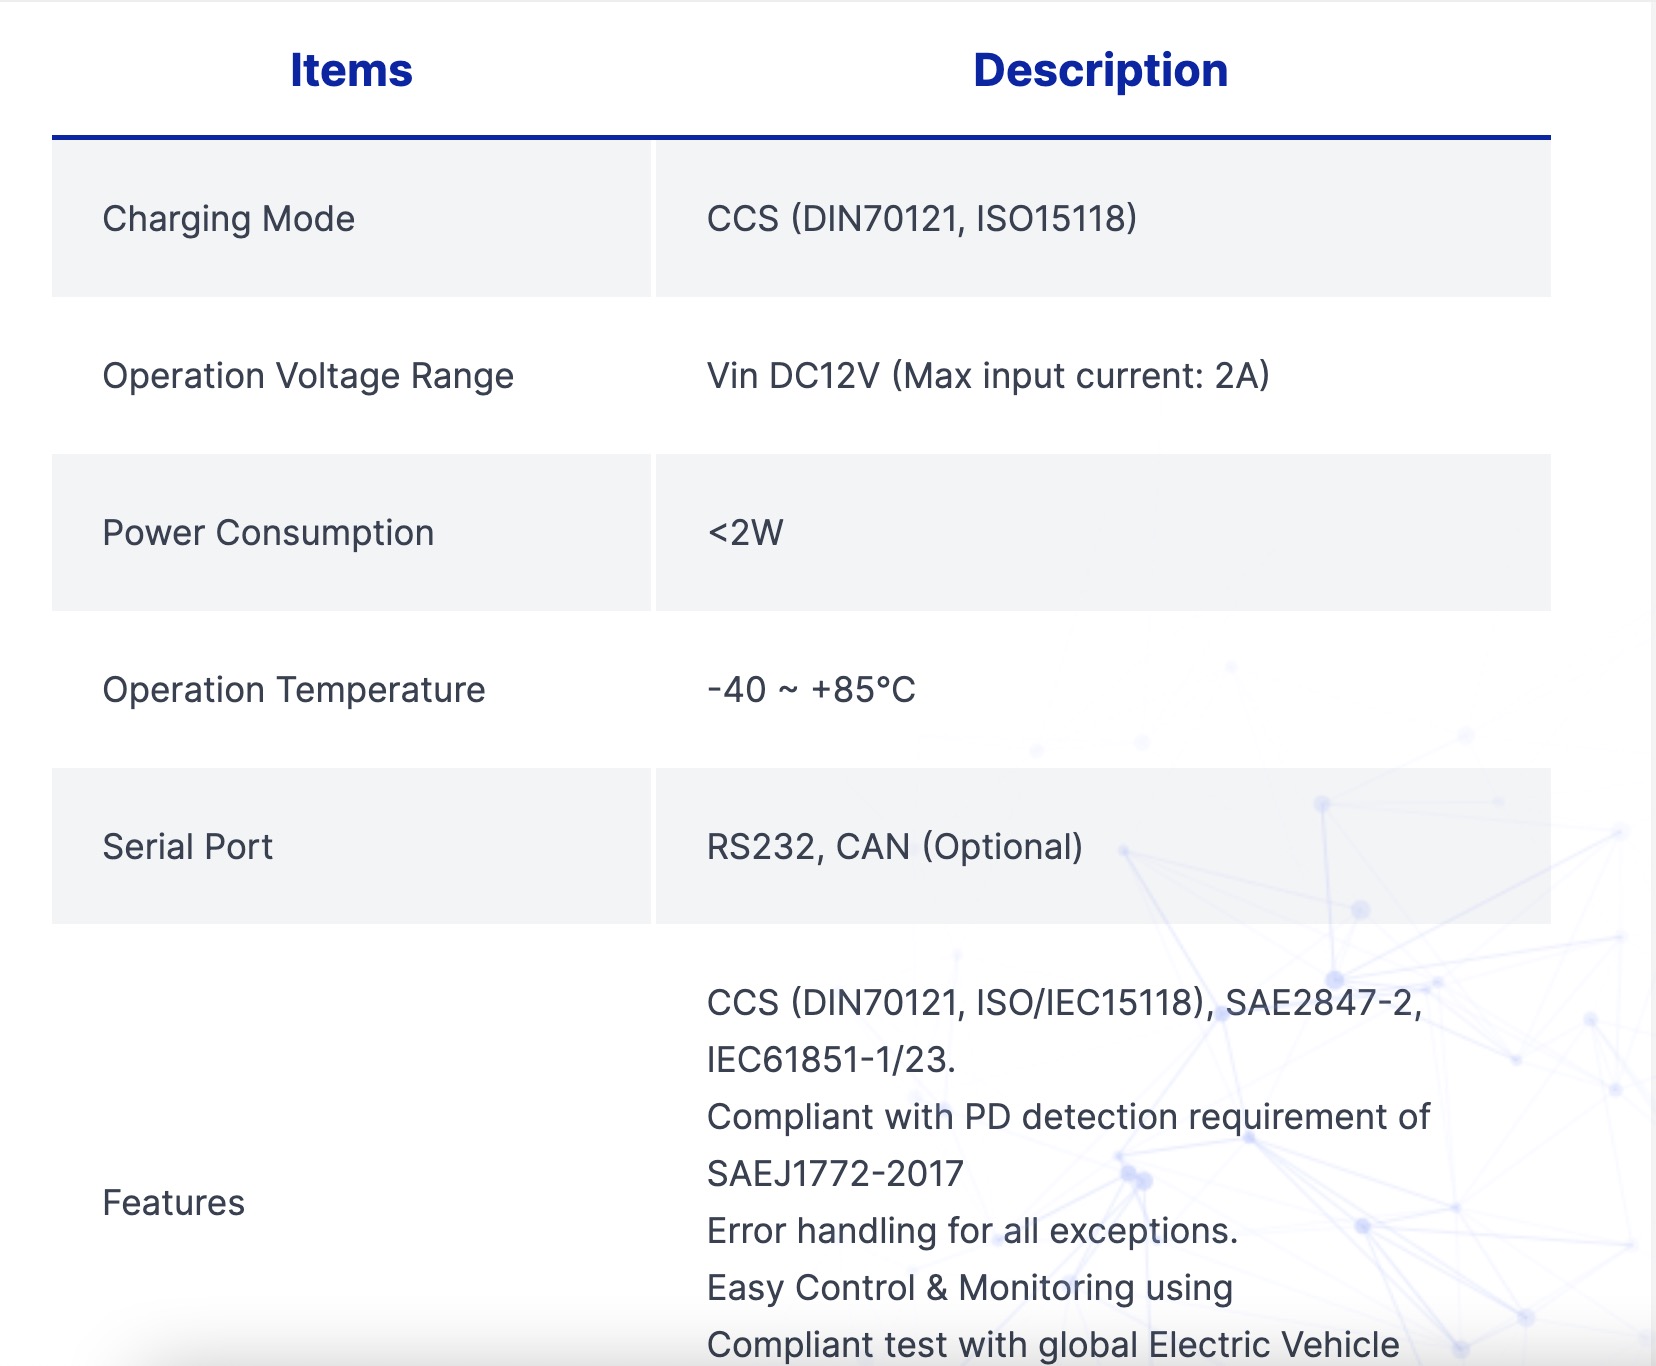Select the Features row label
The image size is (1656, 1366).
click(174, 1203)
